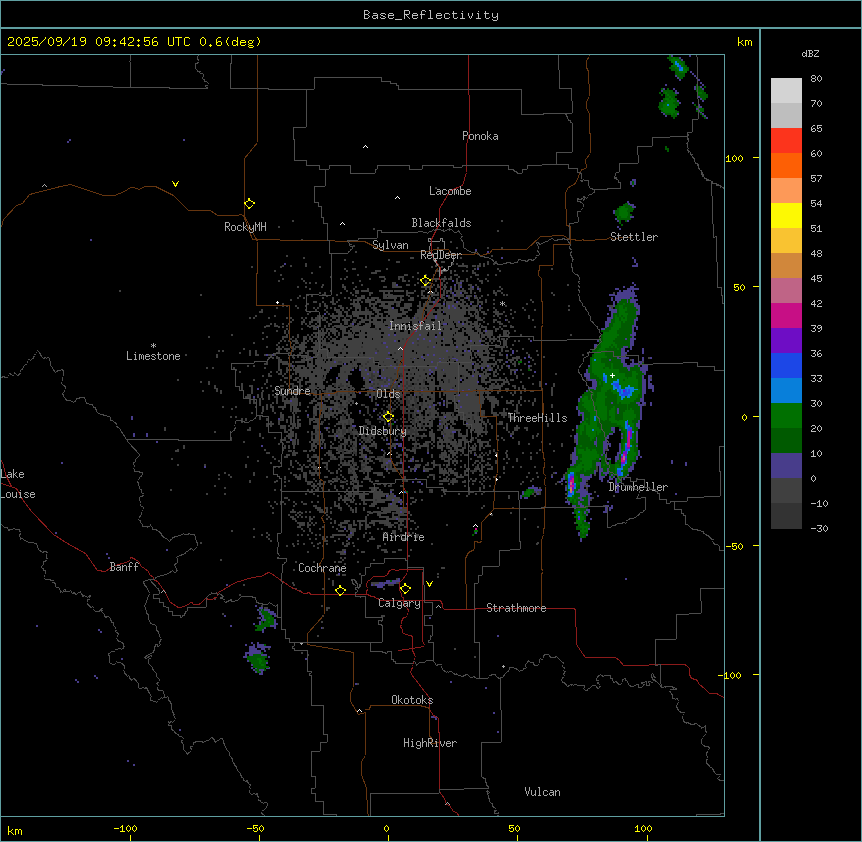Pick the red swatch in the dBZ legend
Screen dimensions: 862x842
786,140
